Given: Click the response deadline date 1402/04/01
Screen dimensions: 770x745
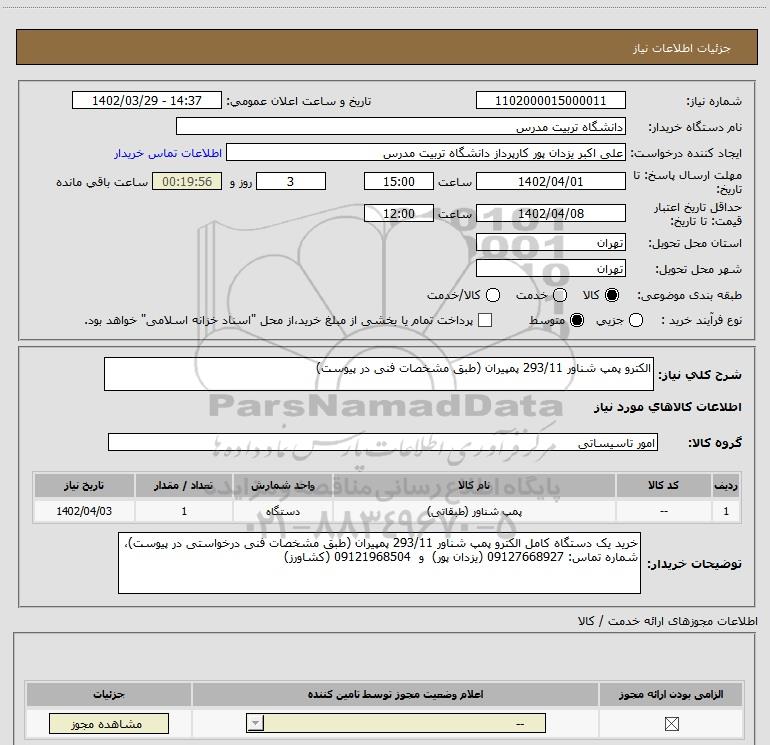Looking at the screenshot, I should pyautogui.click(x=550, y=181).
